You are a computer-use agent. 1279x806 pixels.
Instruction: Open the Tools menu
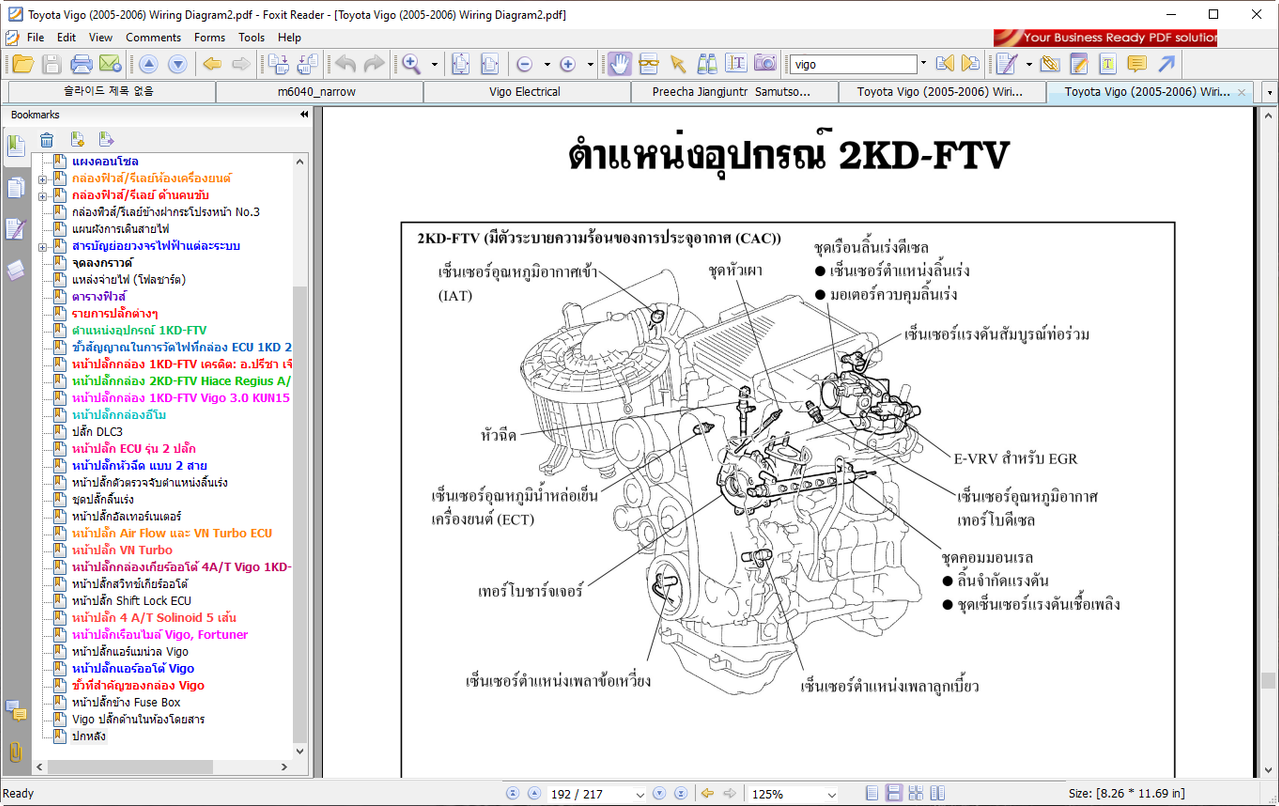pos(252,37)
